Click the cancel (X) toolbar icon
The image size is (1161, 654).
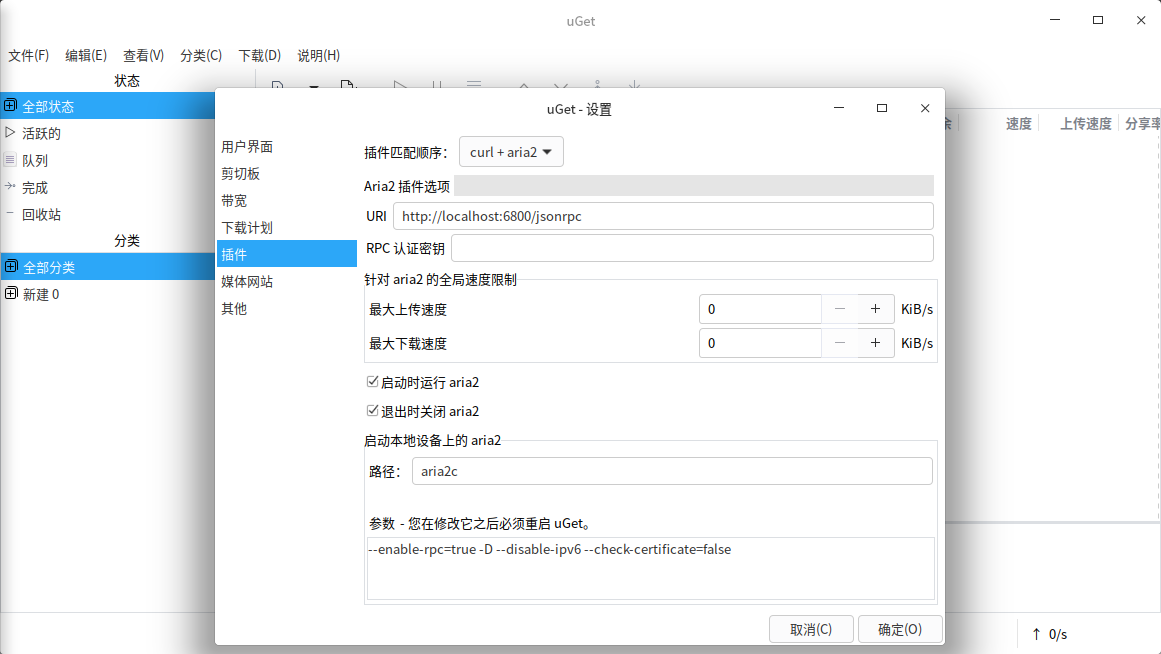pyautogui.click(x=560, y=88)
